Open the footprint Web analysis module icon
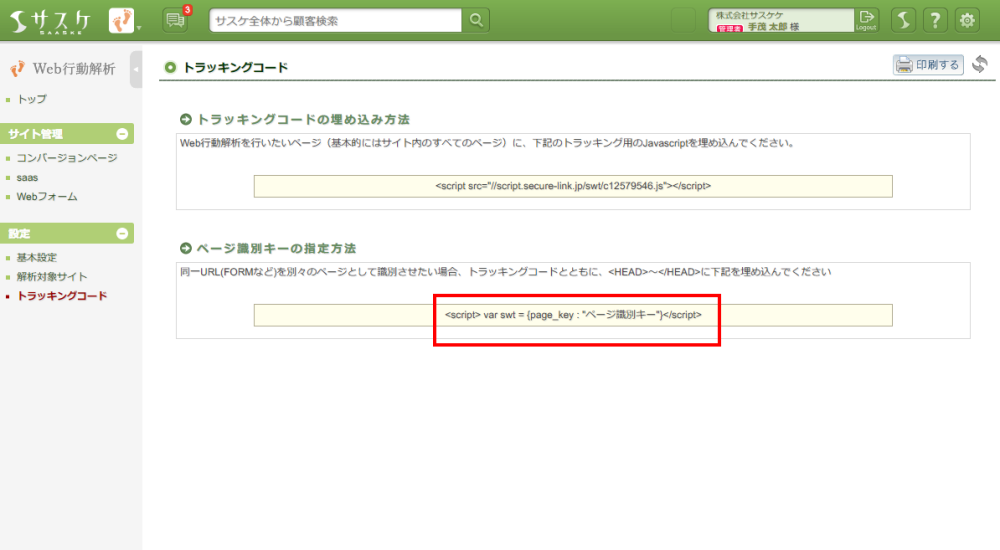The height and width of the screenshot is (550, 1000). (120, 20)
